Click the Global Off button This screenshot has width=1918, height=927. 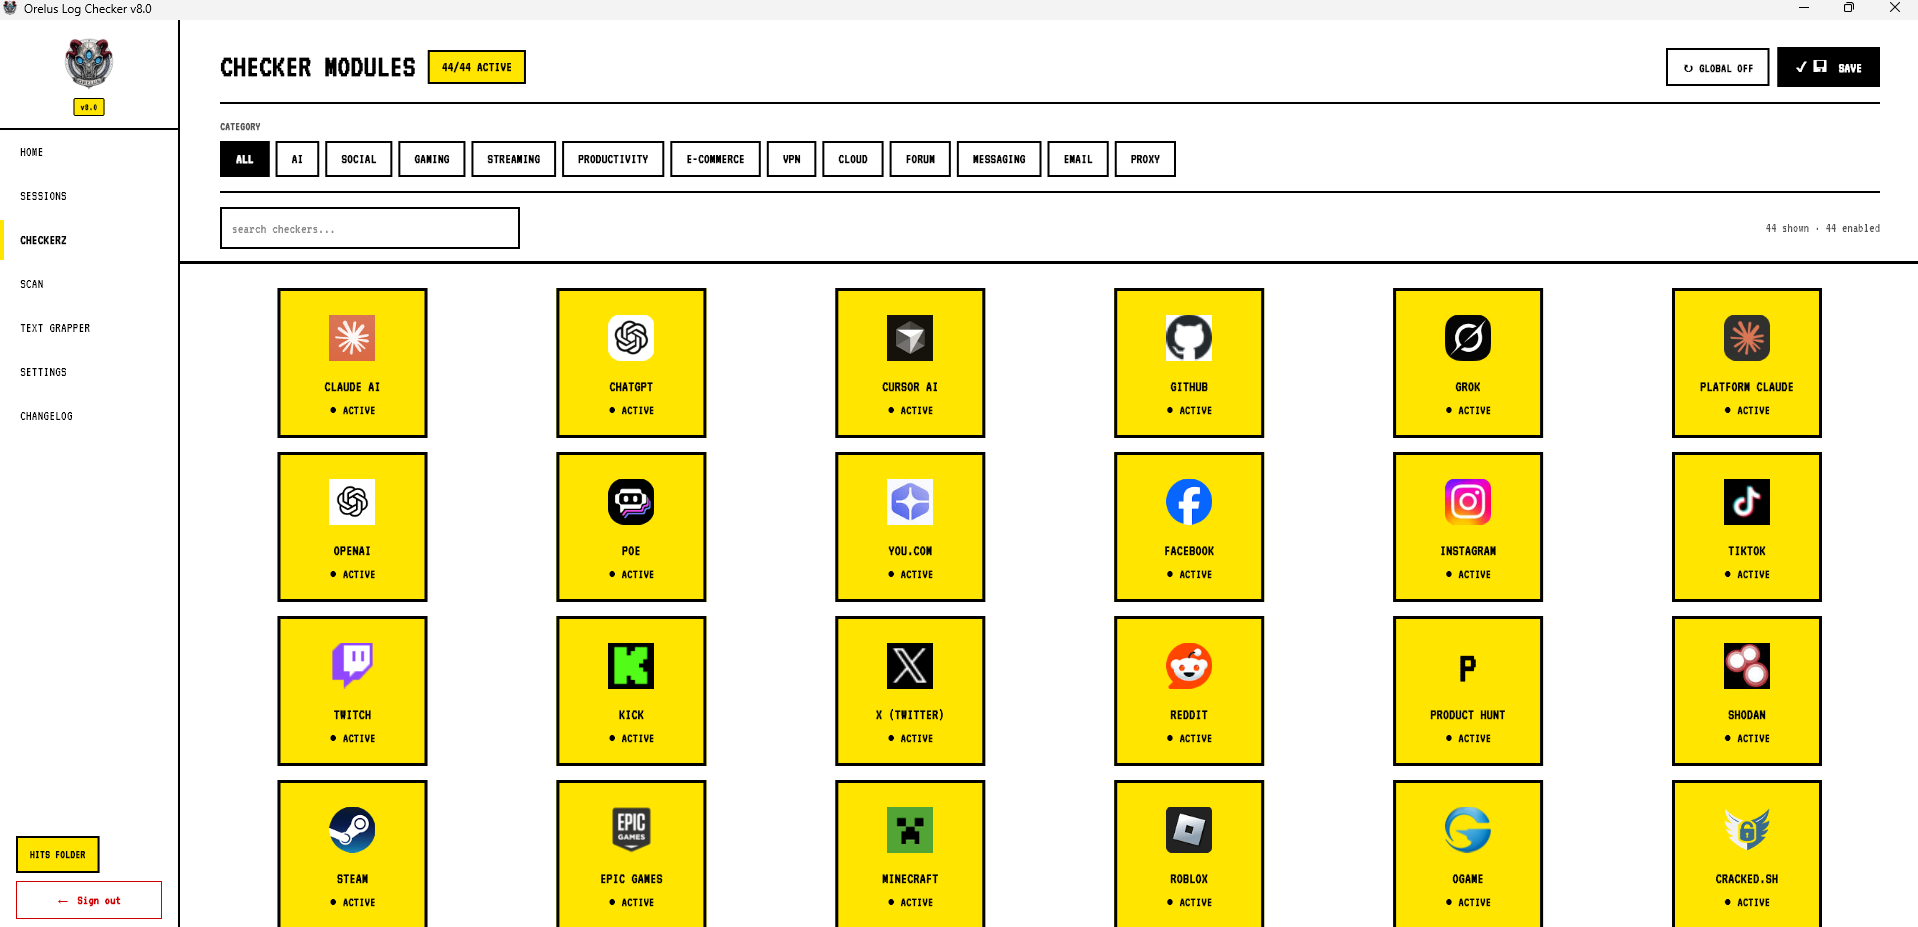click(x=1717, y=67)
